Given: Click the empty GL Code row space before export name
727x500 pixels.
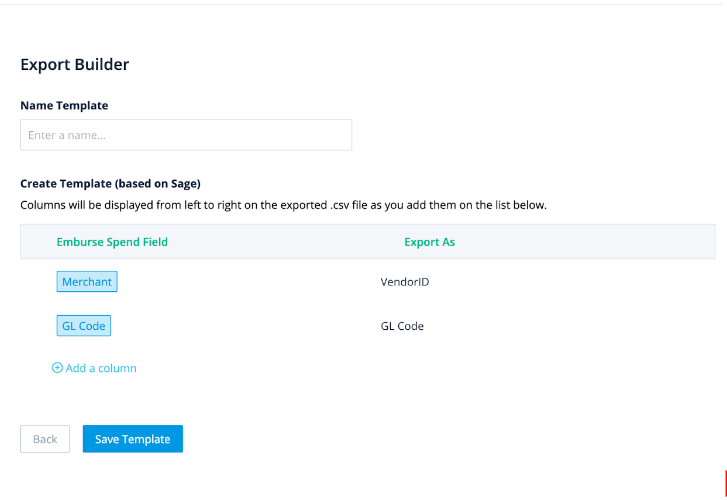Looking at the screenshot, I should point(246,326).
